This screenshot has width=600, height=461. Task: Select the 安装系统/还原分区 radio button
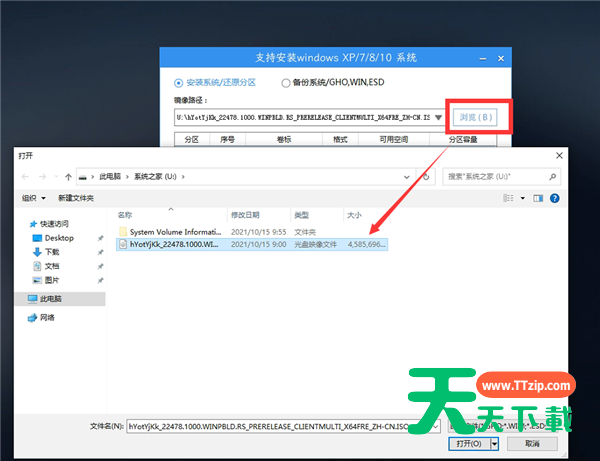pyautogui.click(x=180, y=83)
